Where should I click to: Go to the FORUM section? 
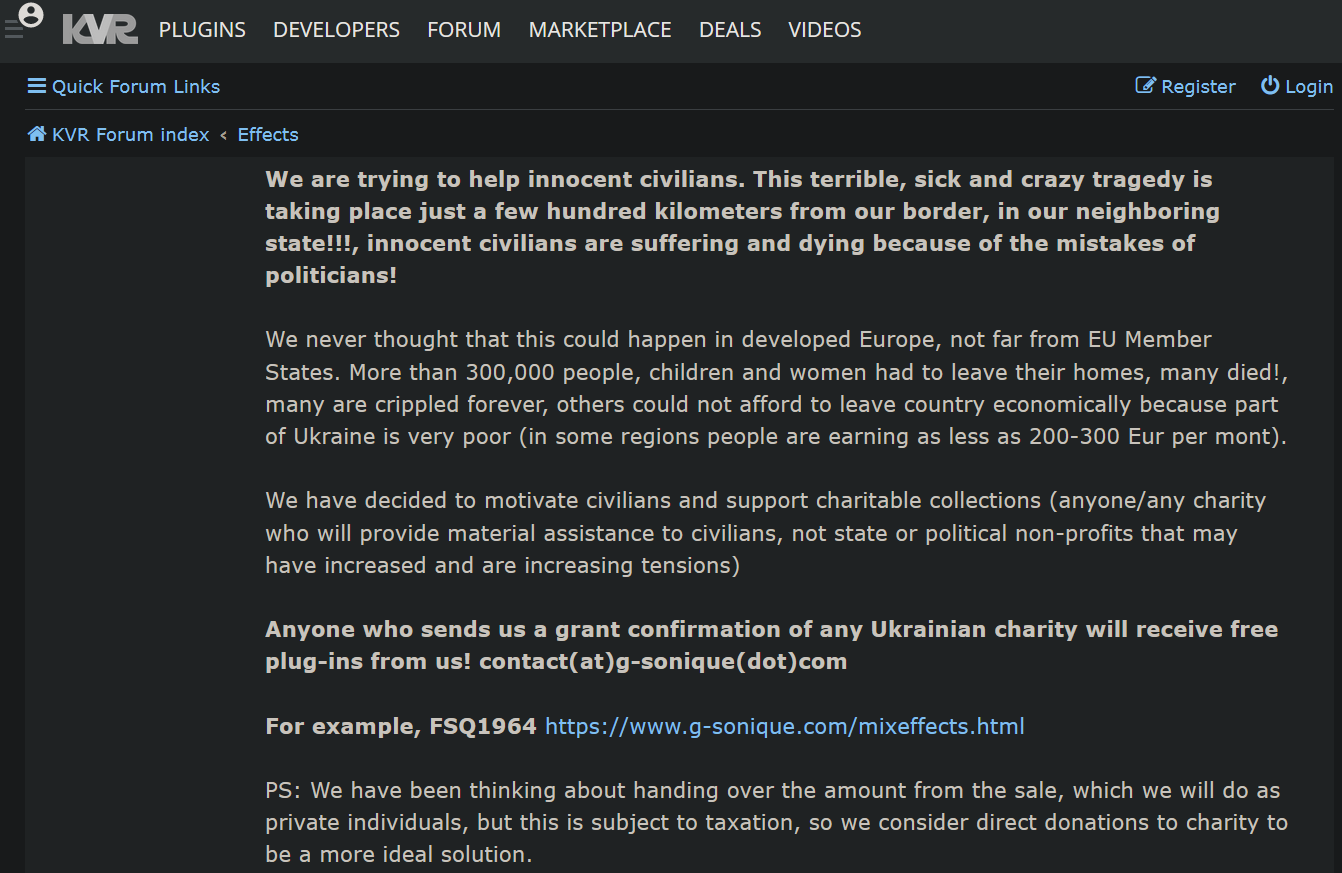464,30
